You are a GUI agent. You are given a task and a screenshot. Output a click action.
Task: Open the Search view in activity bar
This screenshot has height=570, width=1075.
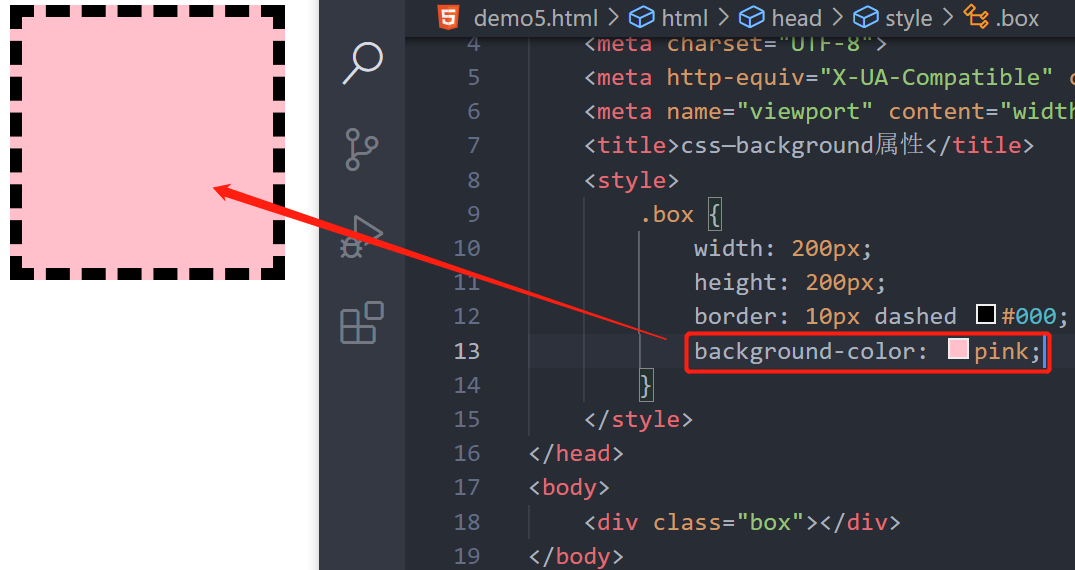[x=363, y=63]
